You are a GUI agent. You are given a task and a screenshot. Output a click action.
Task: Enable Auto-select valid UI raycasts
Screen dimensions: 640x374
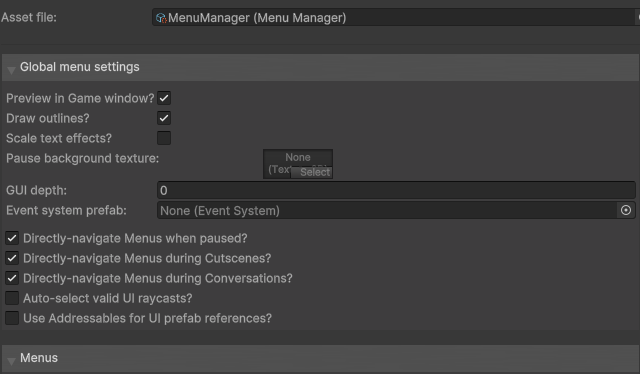[x=12, y=298]
